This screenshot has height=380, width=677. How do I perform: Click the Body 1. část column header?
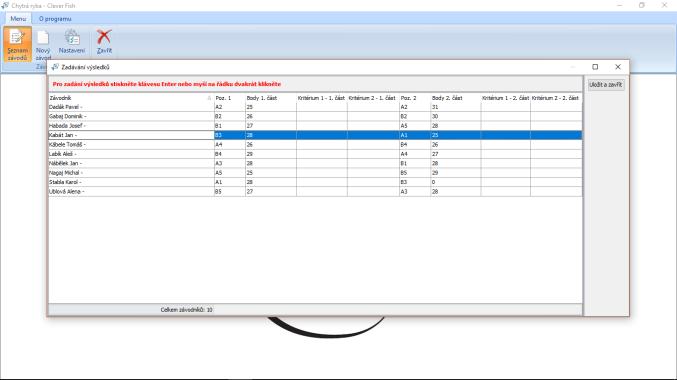click(270, 98)
